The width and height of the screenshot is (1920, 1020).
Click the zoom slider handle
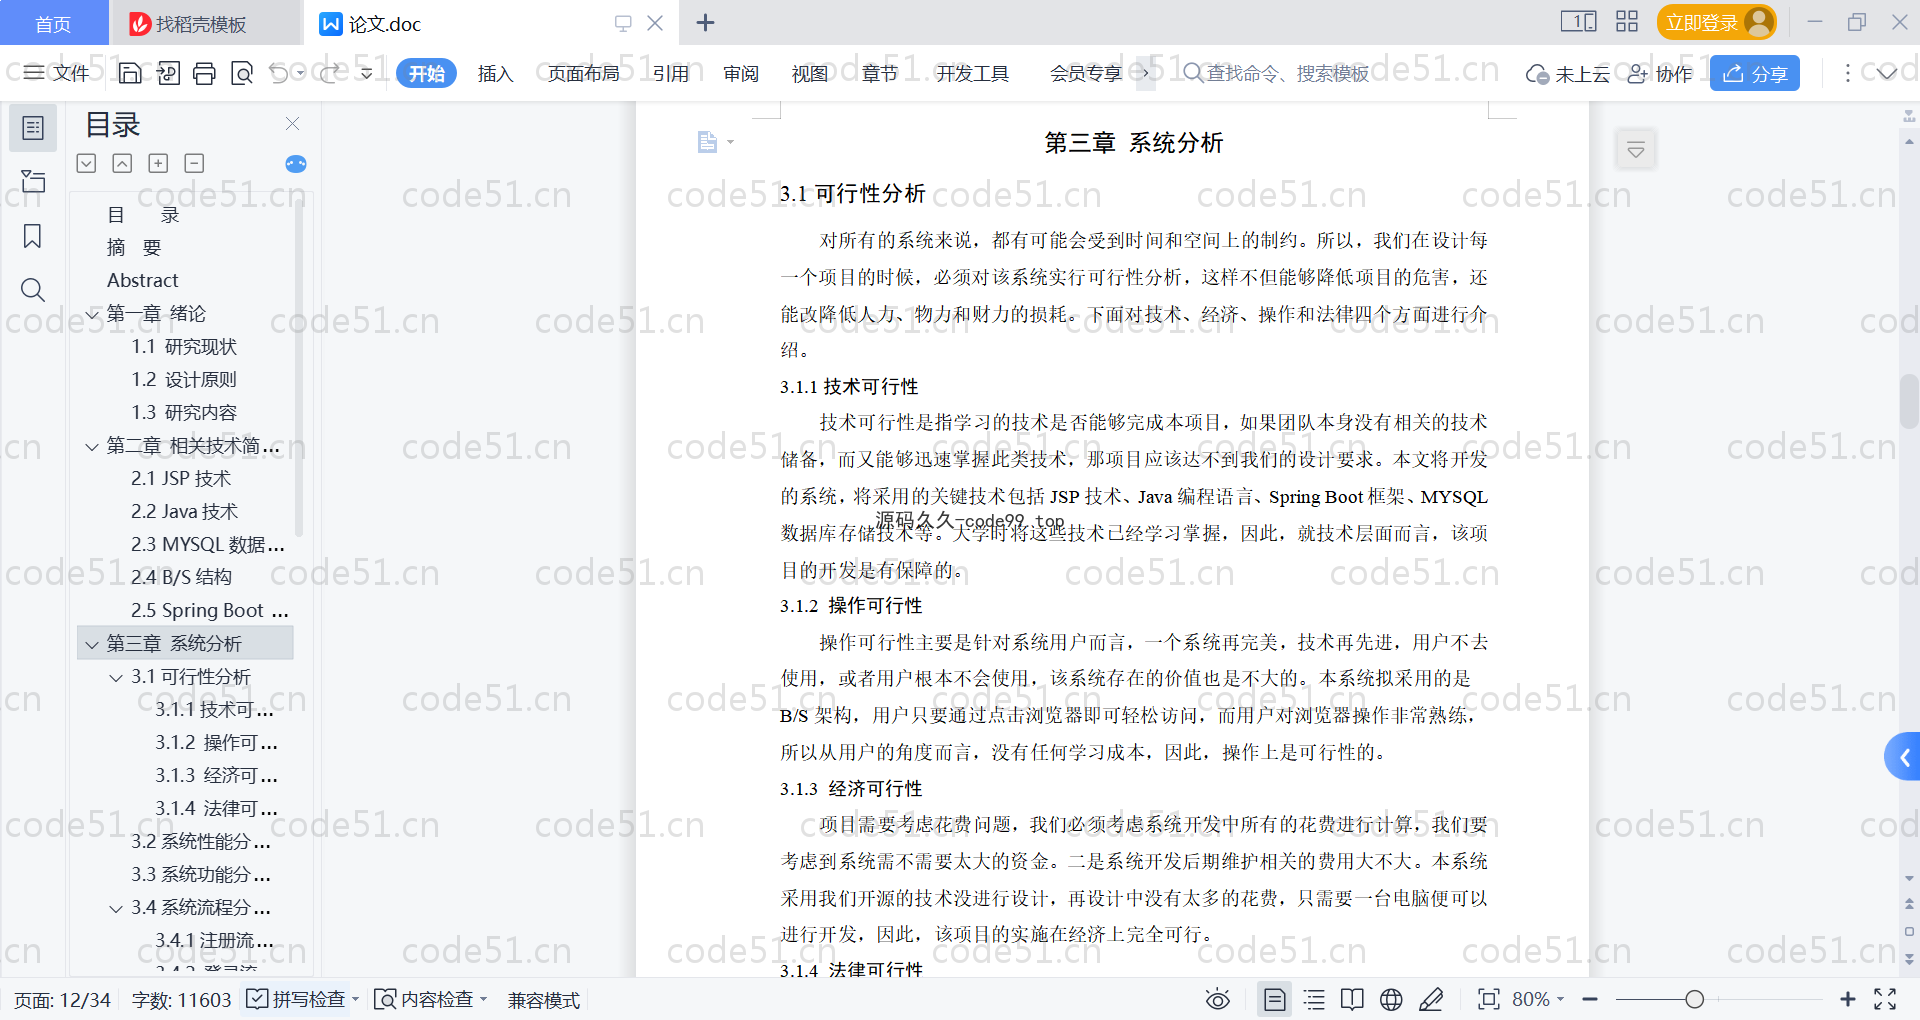(1694, 999)
